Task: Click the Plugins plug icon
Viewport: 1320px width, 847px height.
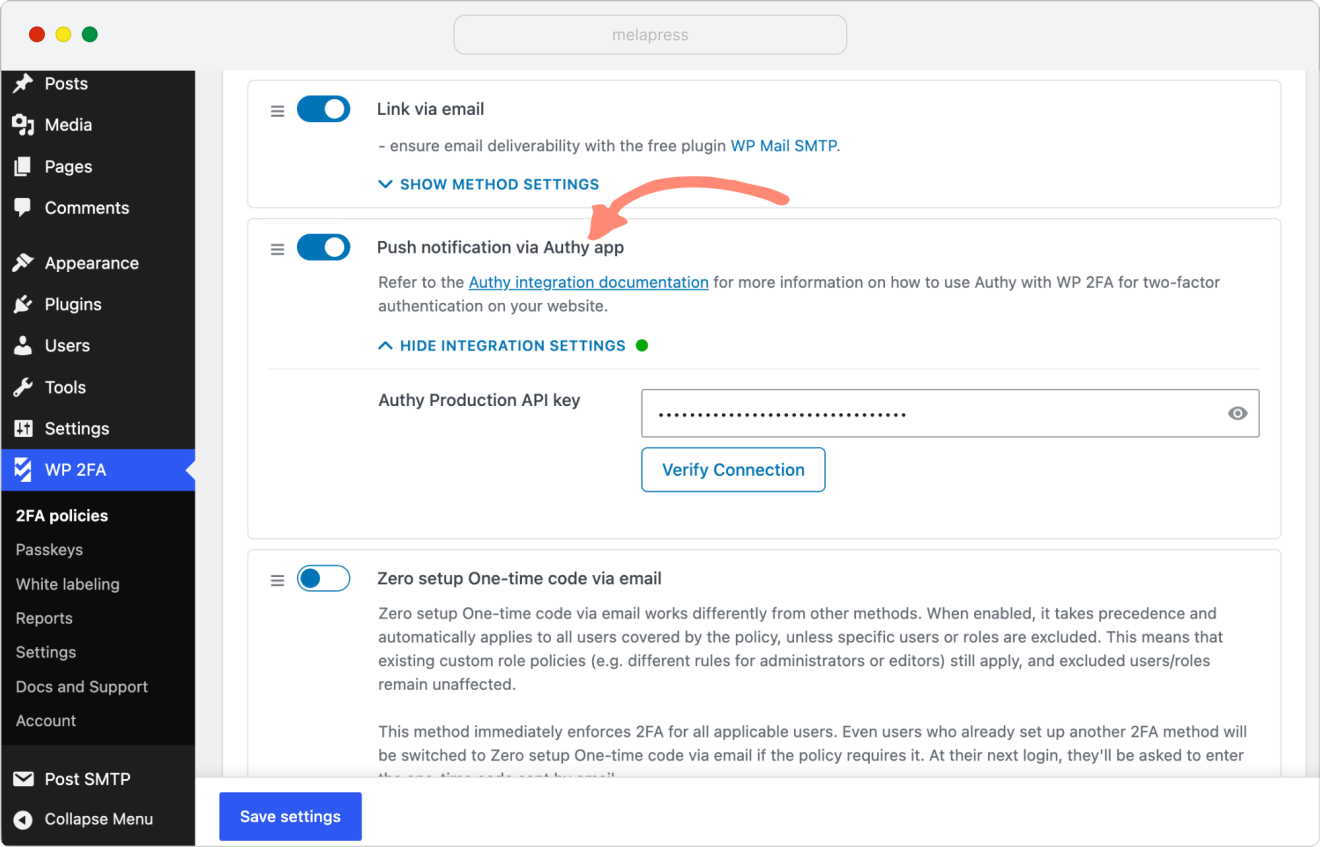Action: (x=23, y=304)
